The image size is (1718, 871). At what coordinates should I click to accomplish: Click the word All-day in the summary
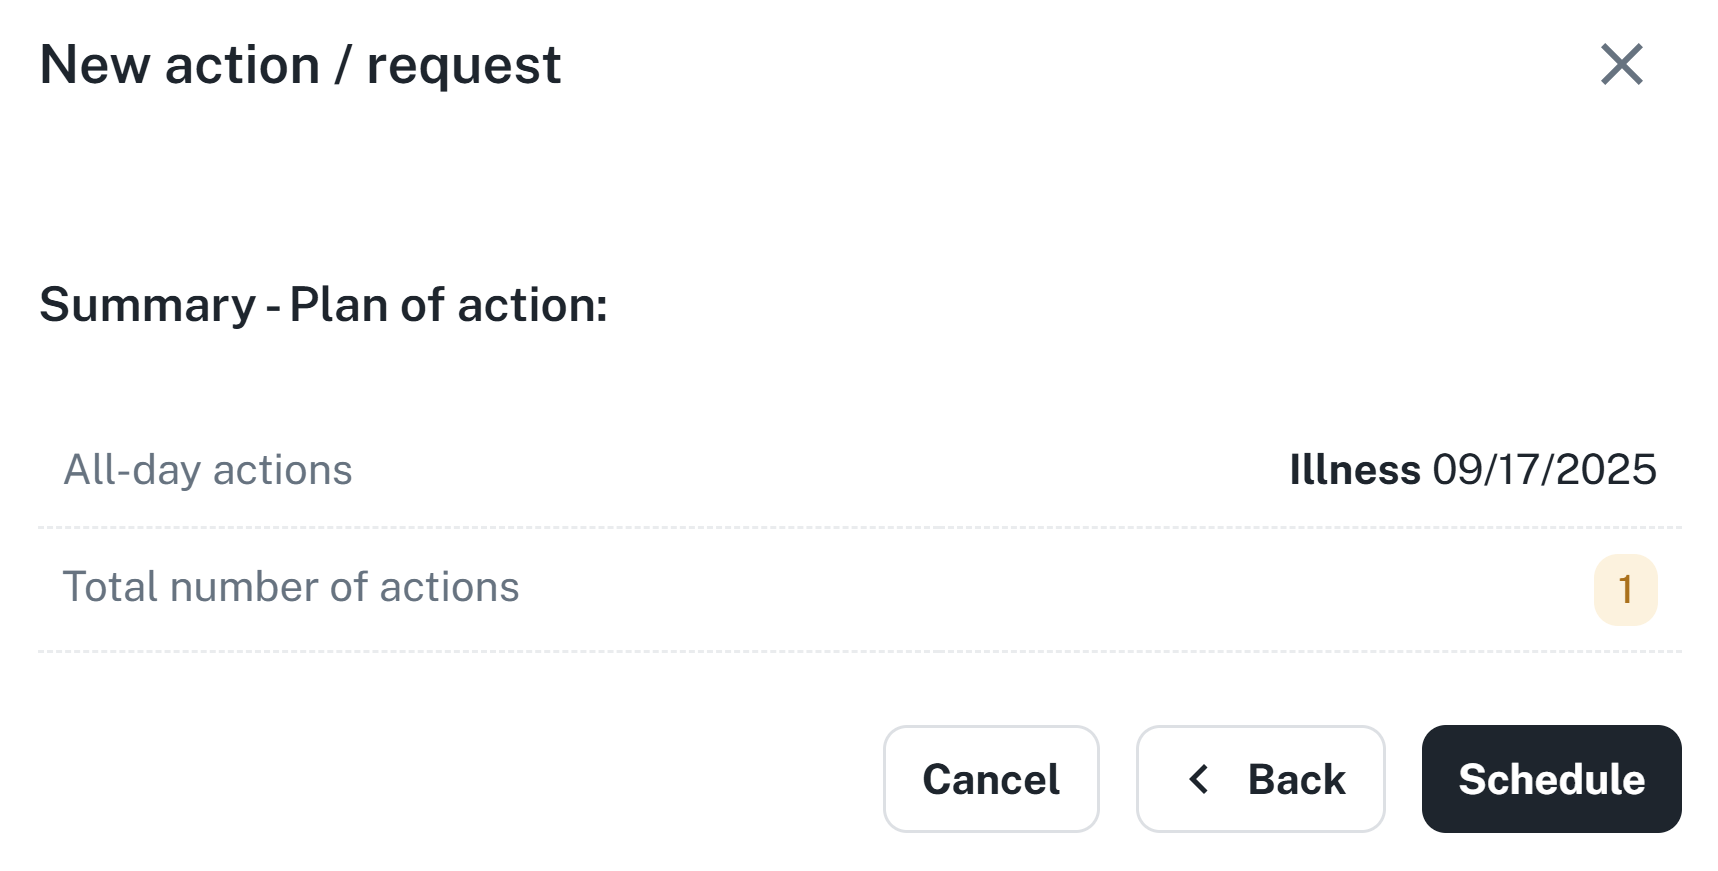pos(132,470)
